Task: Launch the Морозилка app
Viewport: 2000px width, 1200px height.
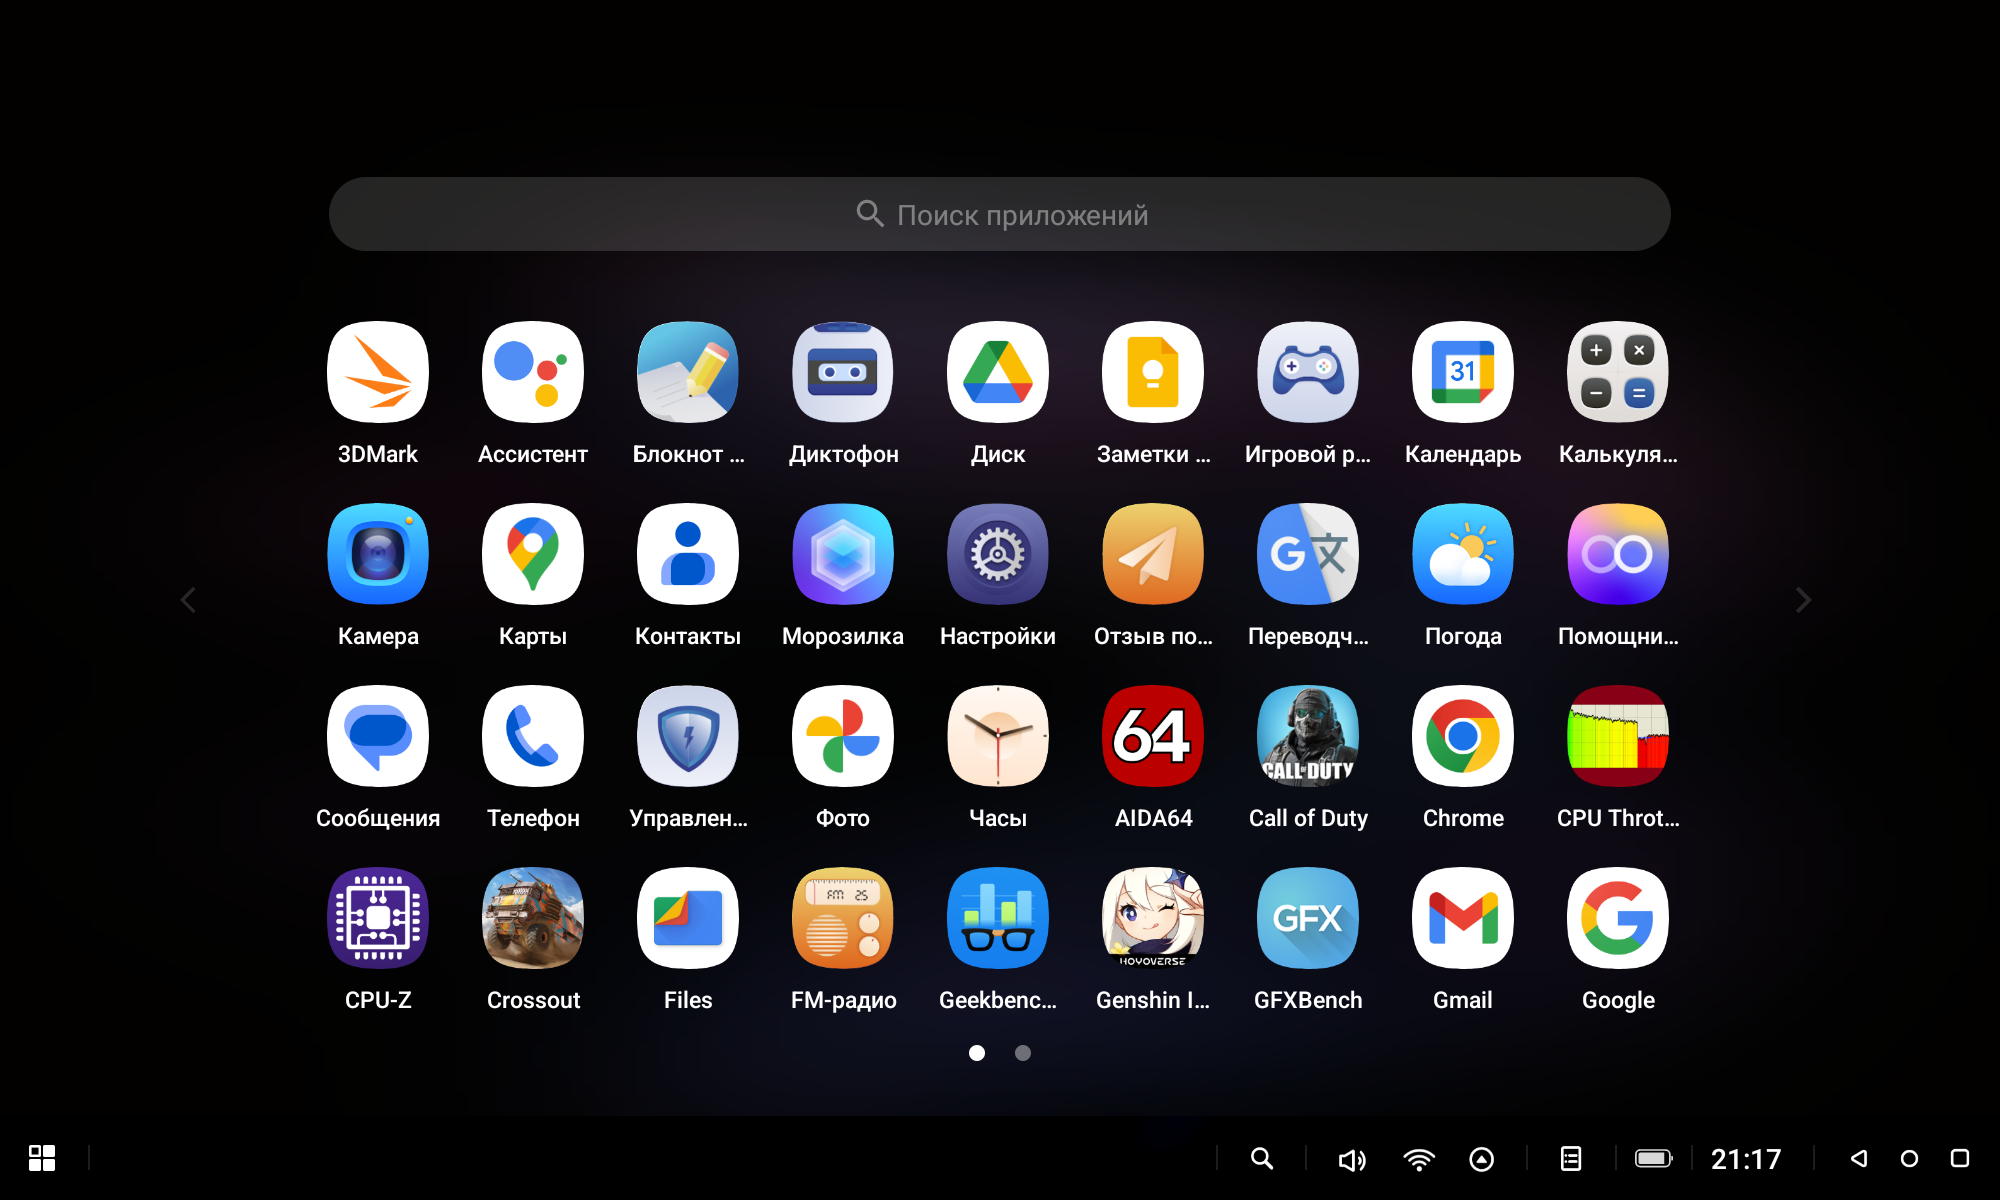Action: [x=843, y=554]
